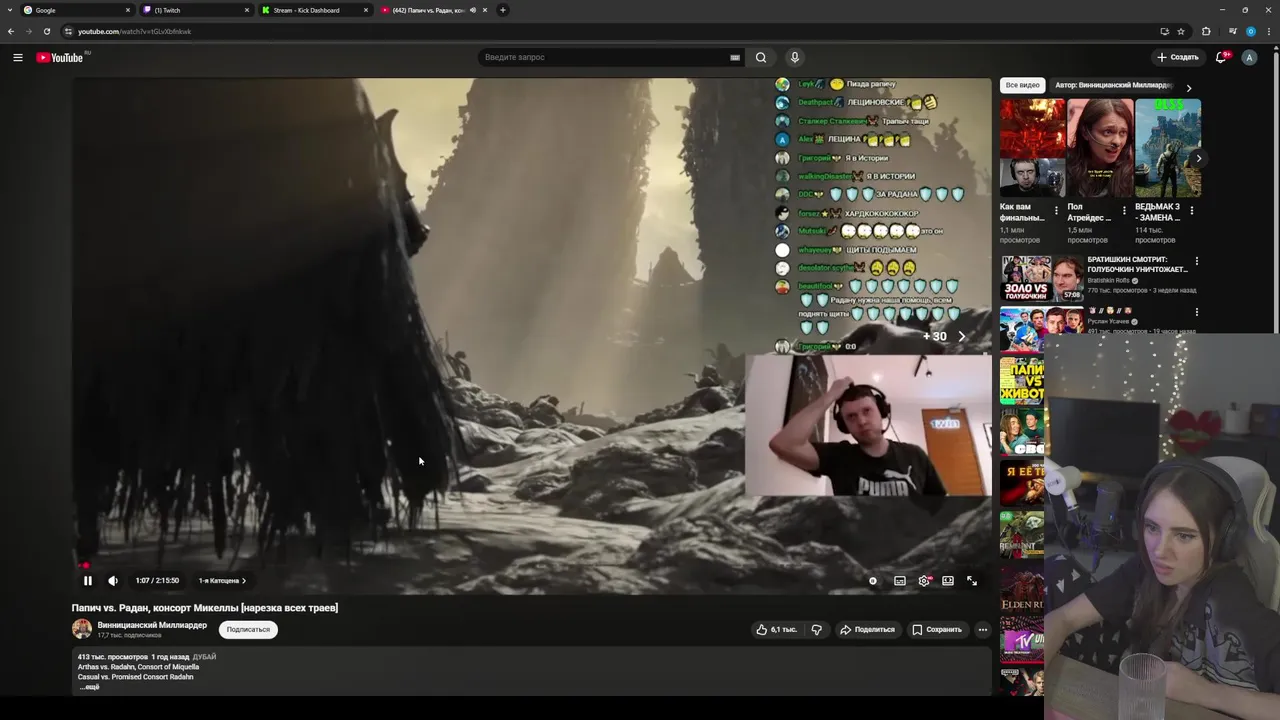The image size is (1280, 720).
Task: Click the Сохранить save button
Action: click(x=937, y=630)
